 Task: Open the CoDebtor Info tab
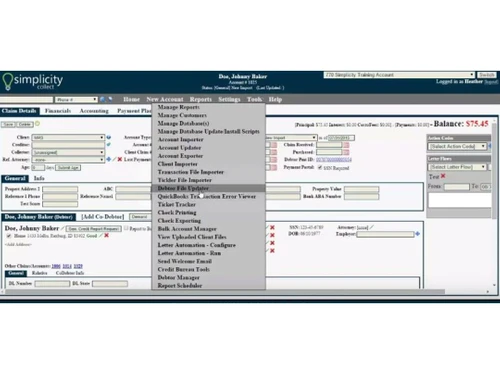(70, 273)
